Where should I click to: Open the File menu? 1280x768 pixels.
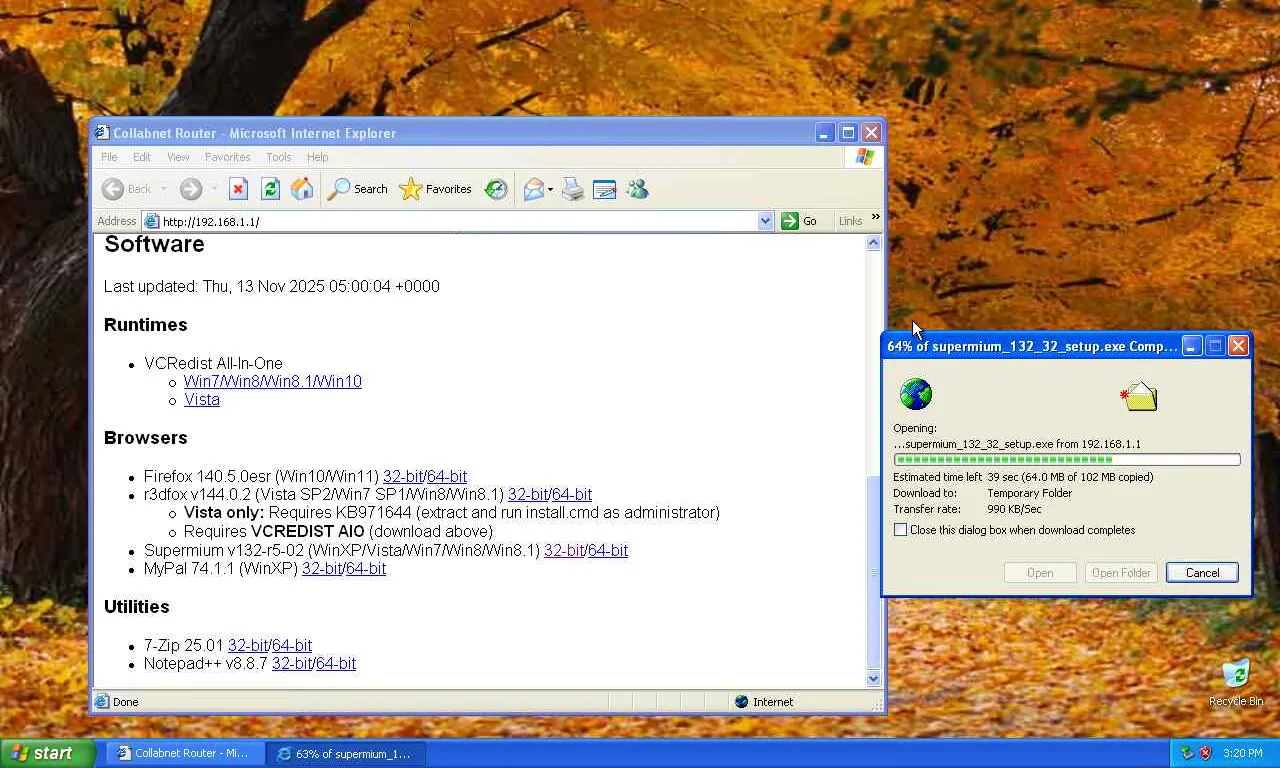pos(109,157)
